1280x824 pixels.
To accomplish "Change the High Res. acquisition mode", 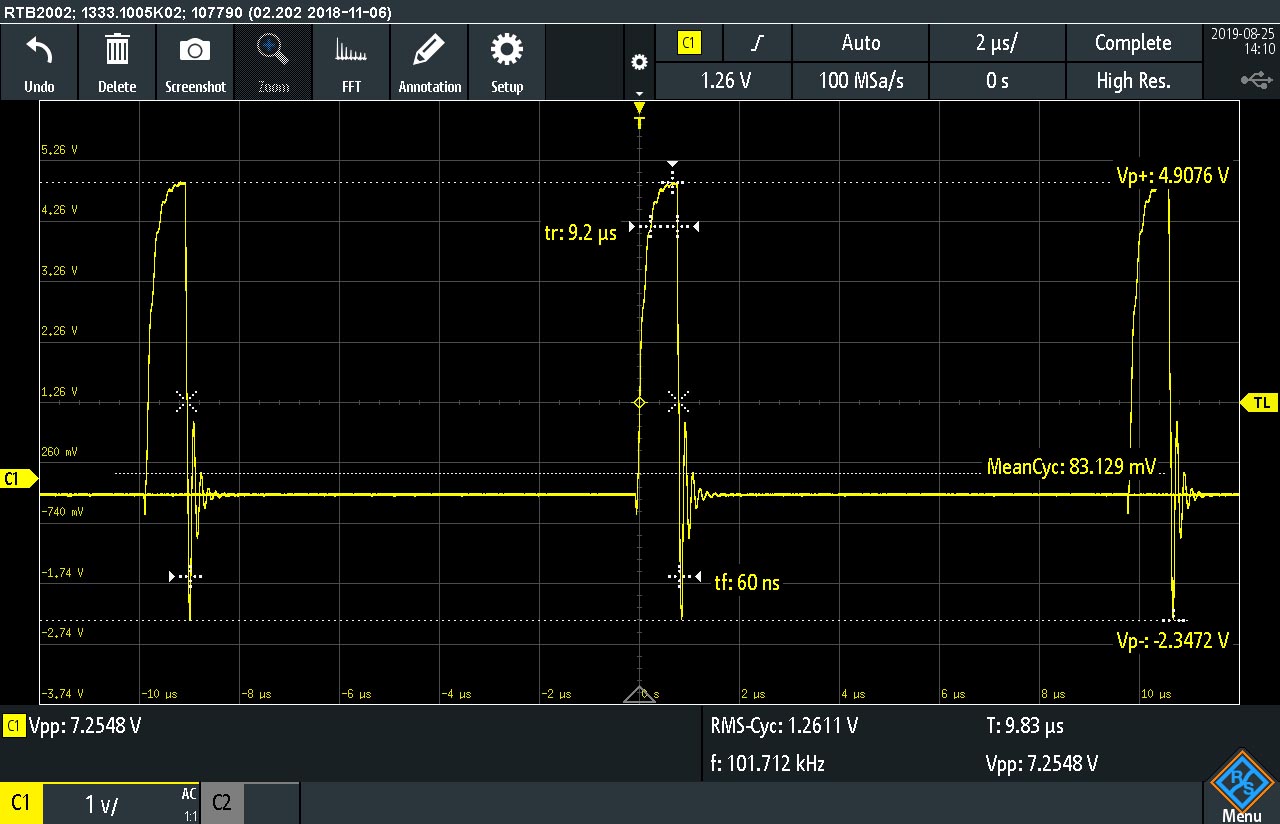I will pyautogui.click(x=1133, y=81).
